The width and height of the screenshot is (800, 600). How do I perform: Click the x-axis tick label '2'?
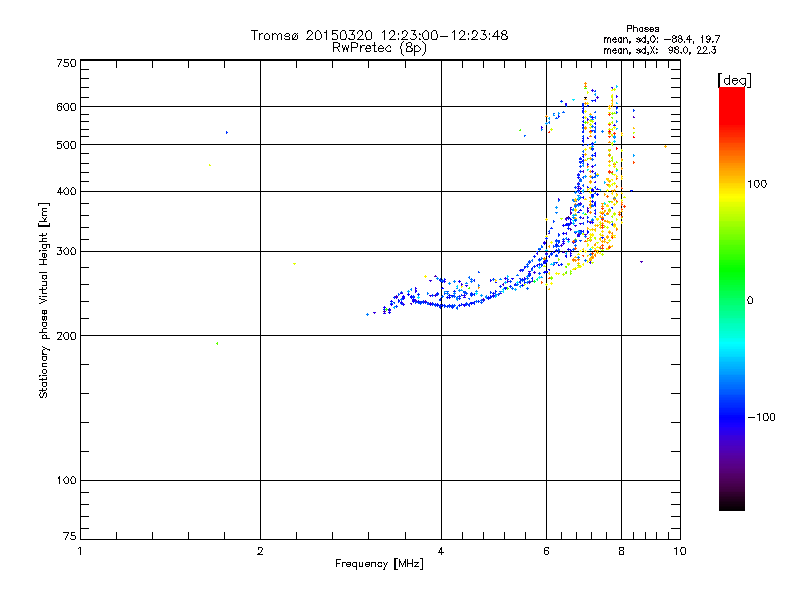(260, 551)
